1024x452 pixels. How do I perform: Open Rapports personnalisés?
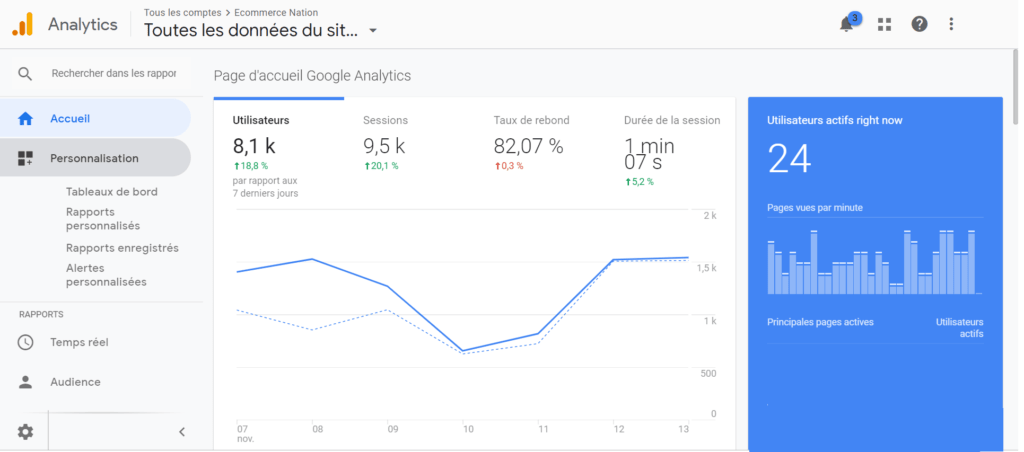click(103, 219)
